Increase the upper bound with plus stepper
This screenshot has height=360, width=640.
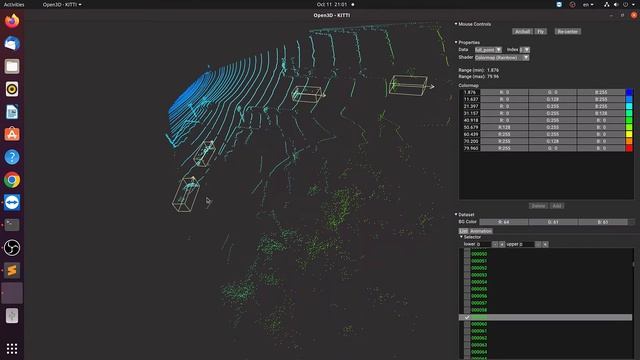[x=545, y=244]
